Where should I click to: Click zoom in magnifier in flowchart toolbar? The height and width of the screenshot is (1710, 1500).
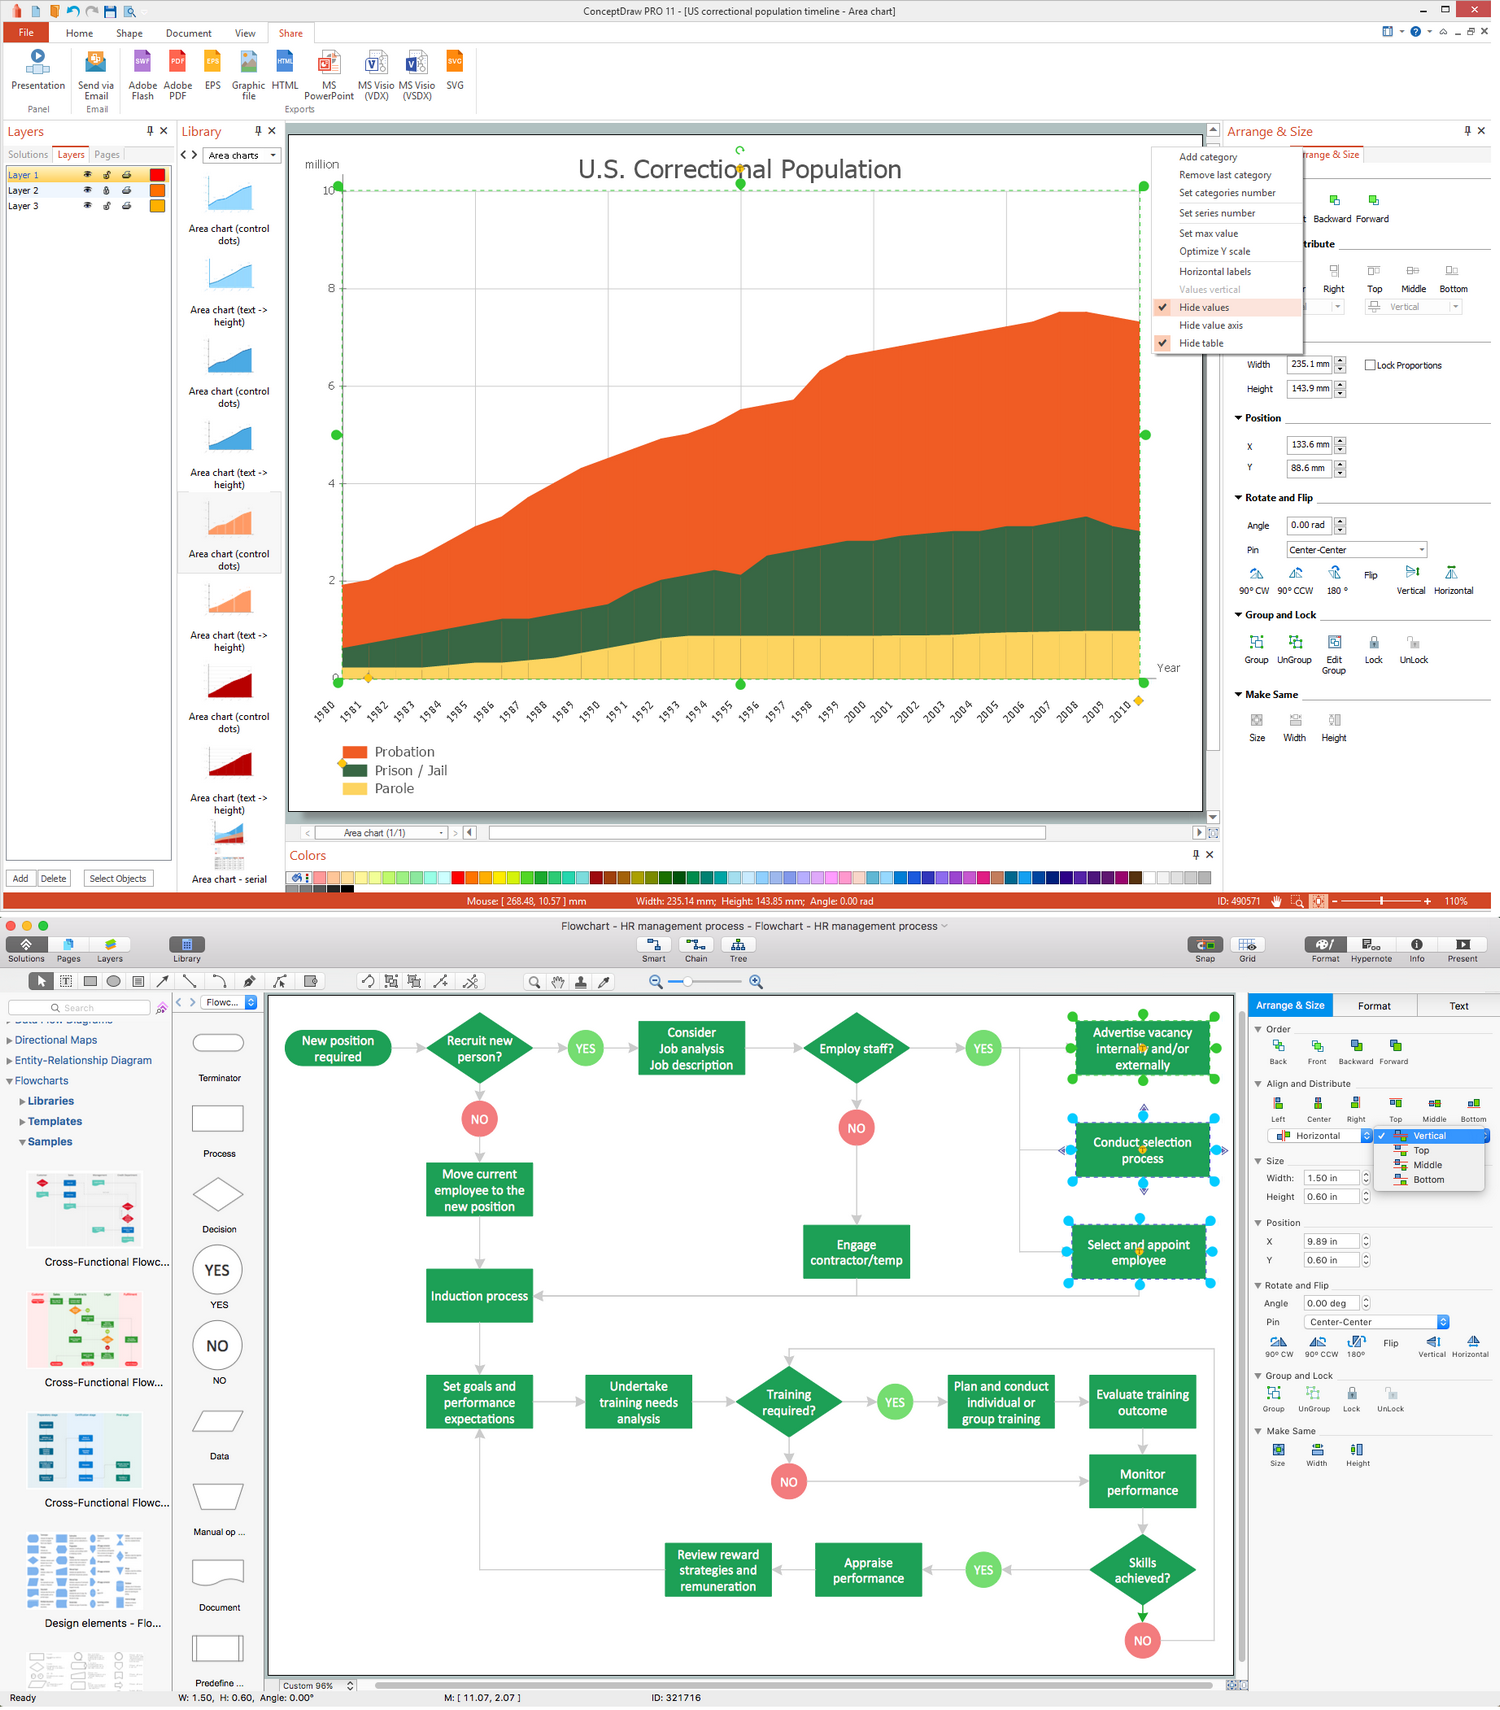[756, 982]
